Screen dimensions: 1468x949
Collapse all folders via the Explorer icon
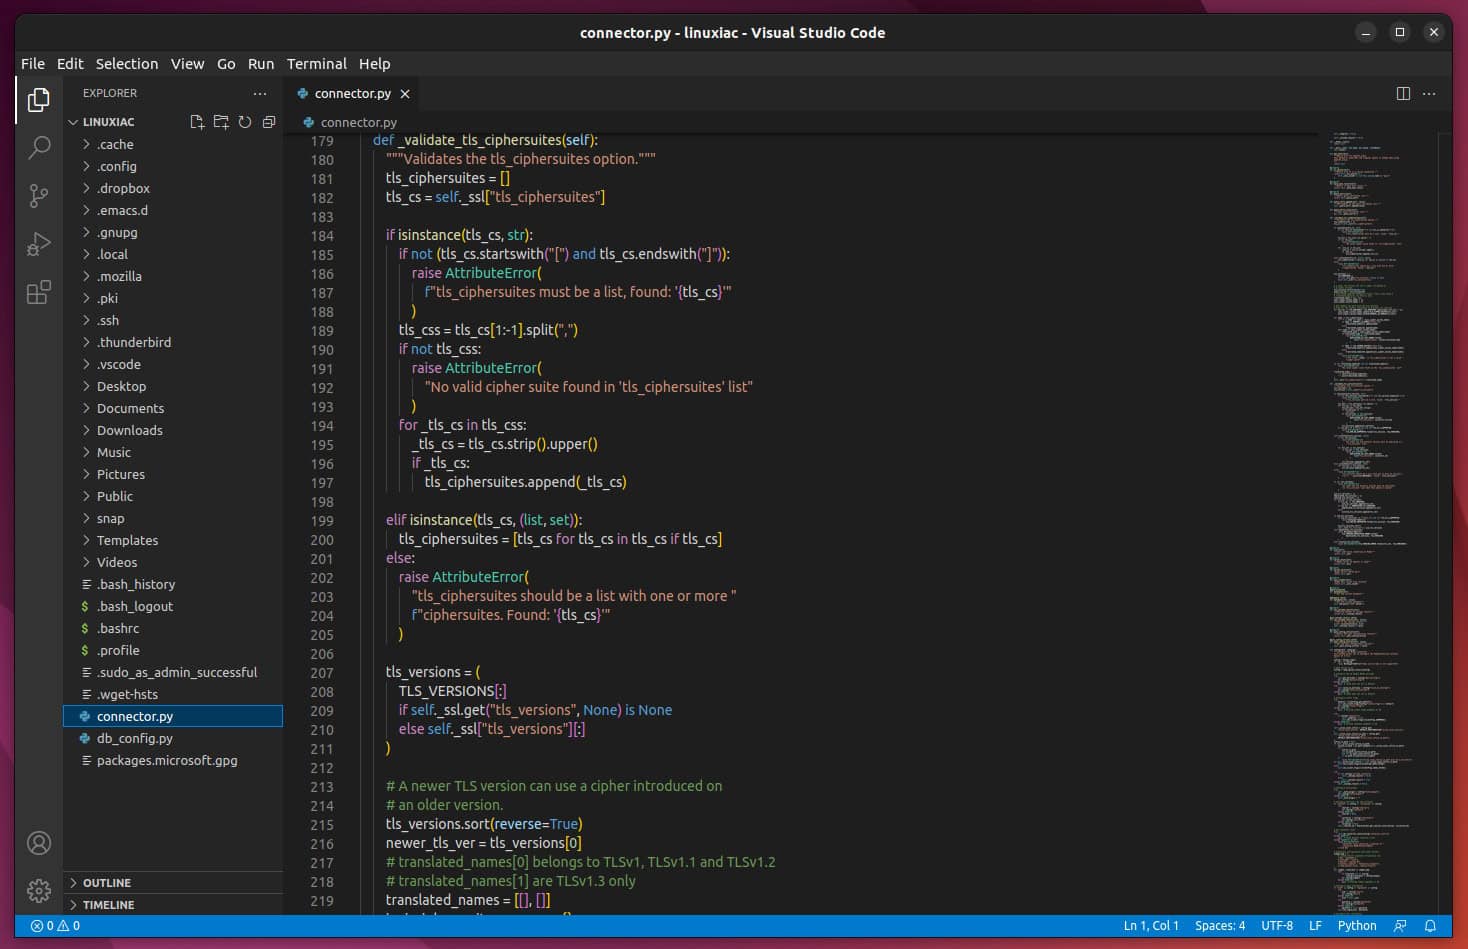[x=268, y=121]
